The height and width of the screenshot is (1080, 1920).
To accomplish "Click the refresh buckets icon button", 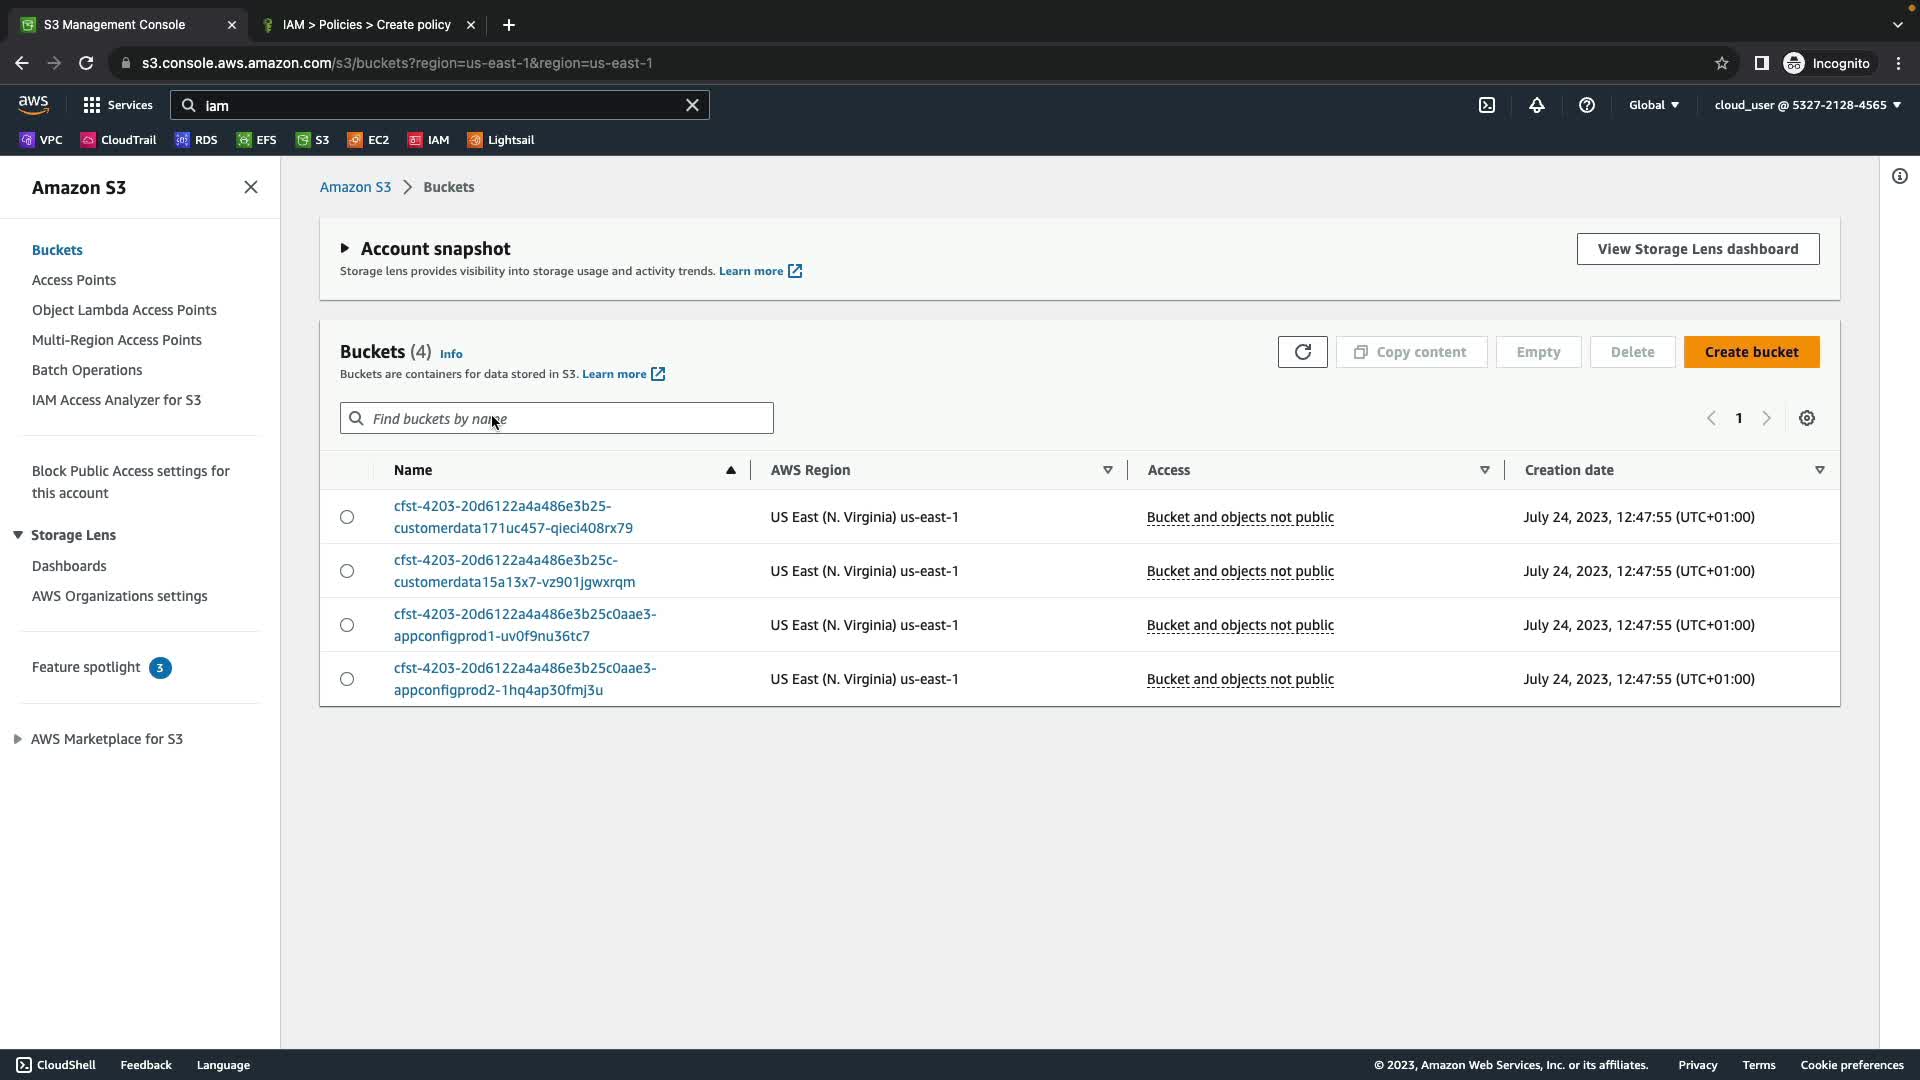I will pyautogui.click(x=1302, y=352).
